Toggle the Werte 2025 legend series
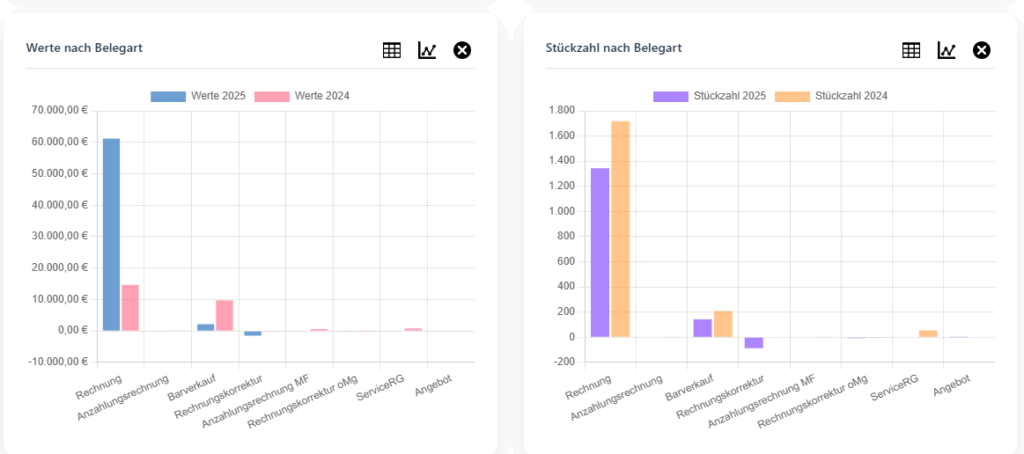The width and height of the screenshot is (1024, 454). pyautogui.click(x=198, y=96)
